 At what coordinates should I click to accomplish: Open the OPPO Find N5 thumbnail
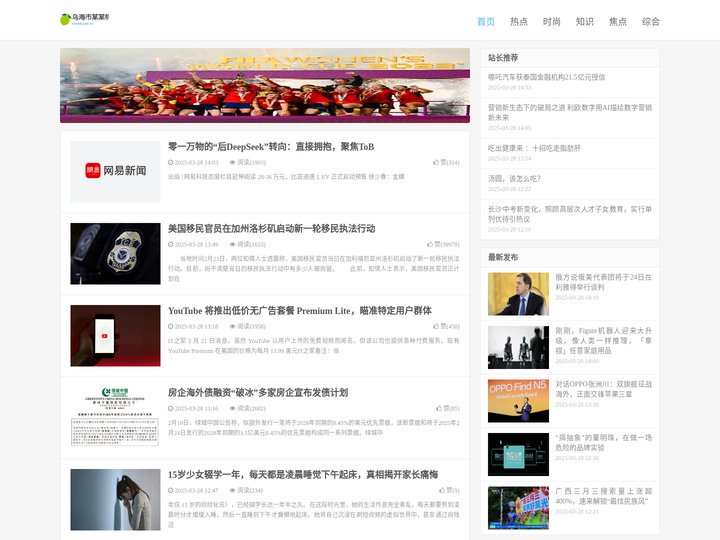click(518, 401)
